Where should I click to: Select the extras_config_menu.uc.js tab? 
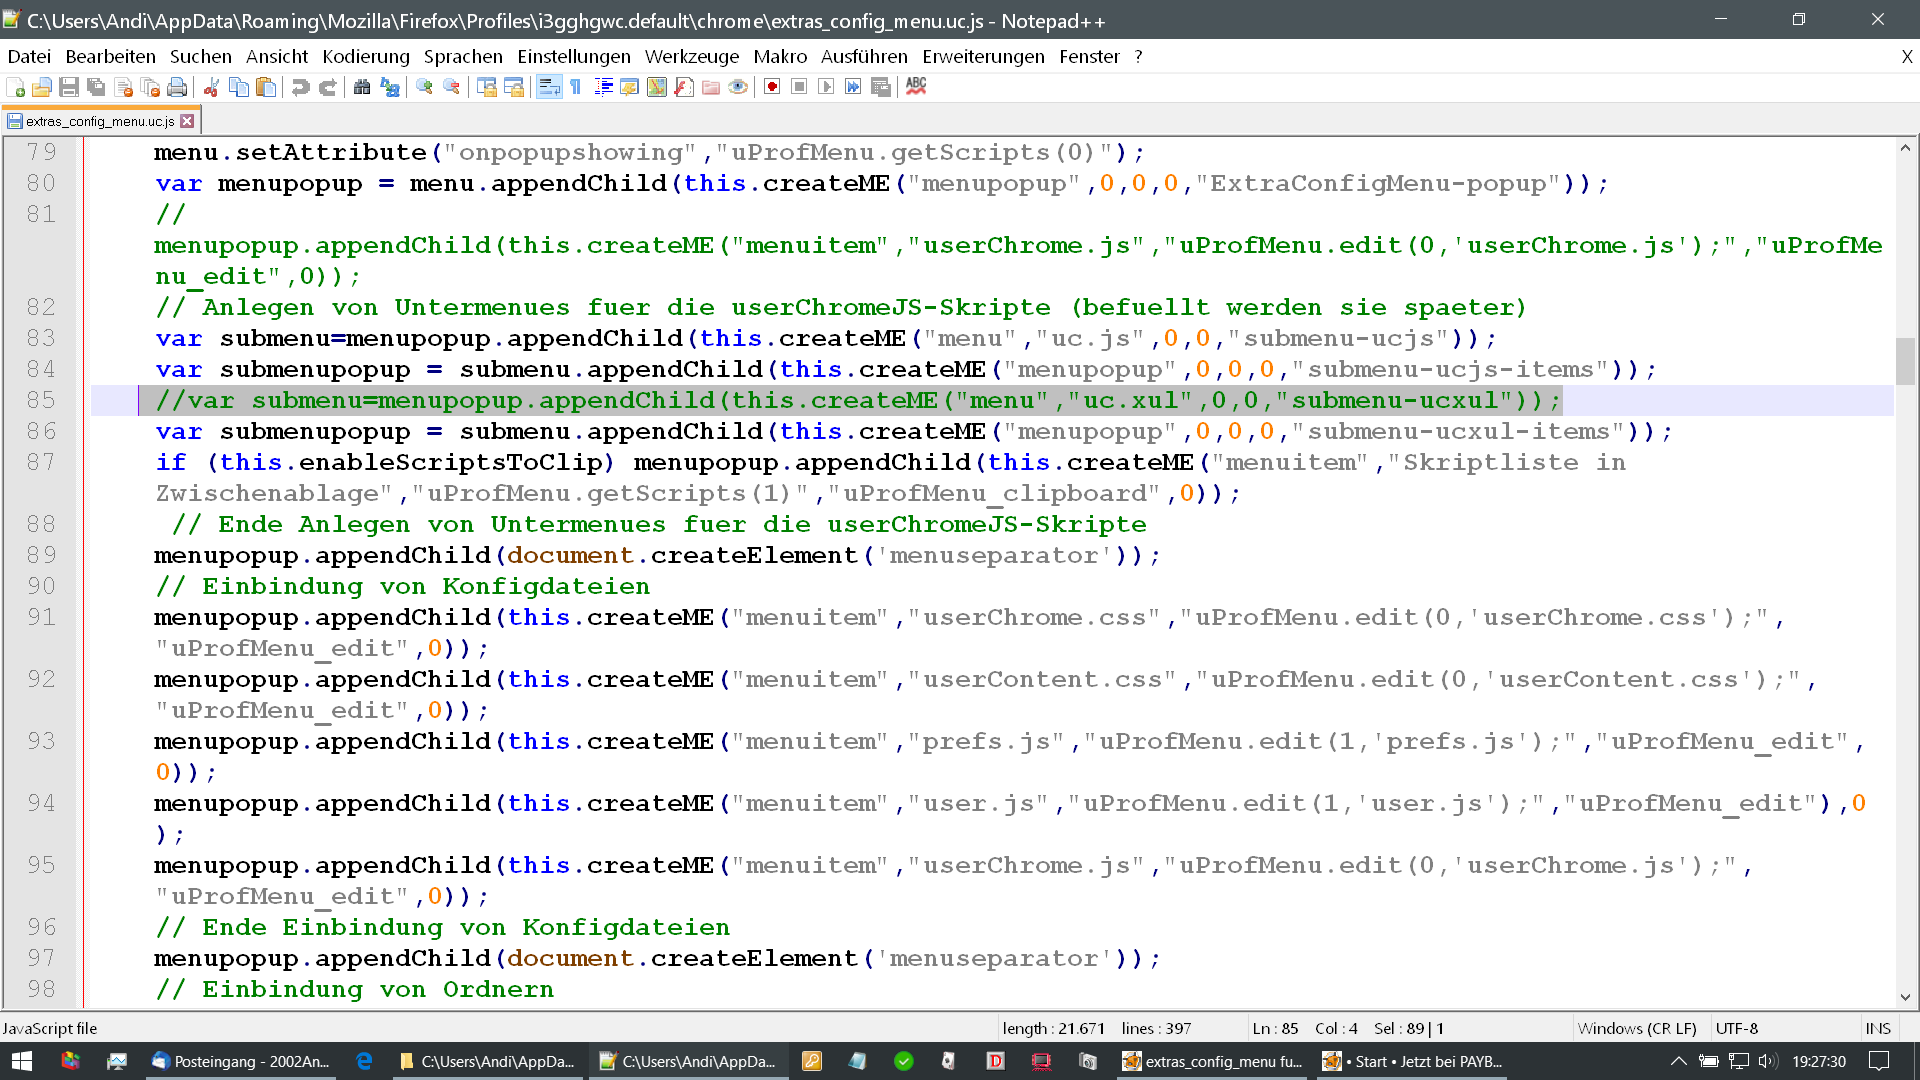[x=98, y=121]
